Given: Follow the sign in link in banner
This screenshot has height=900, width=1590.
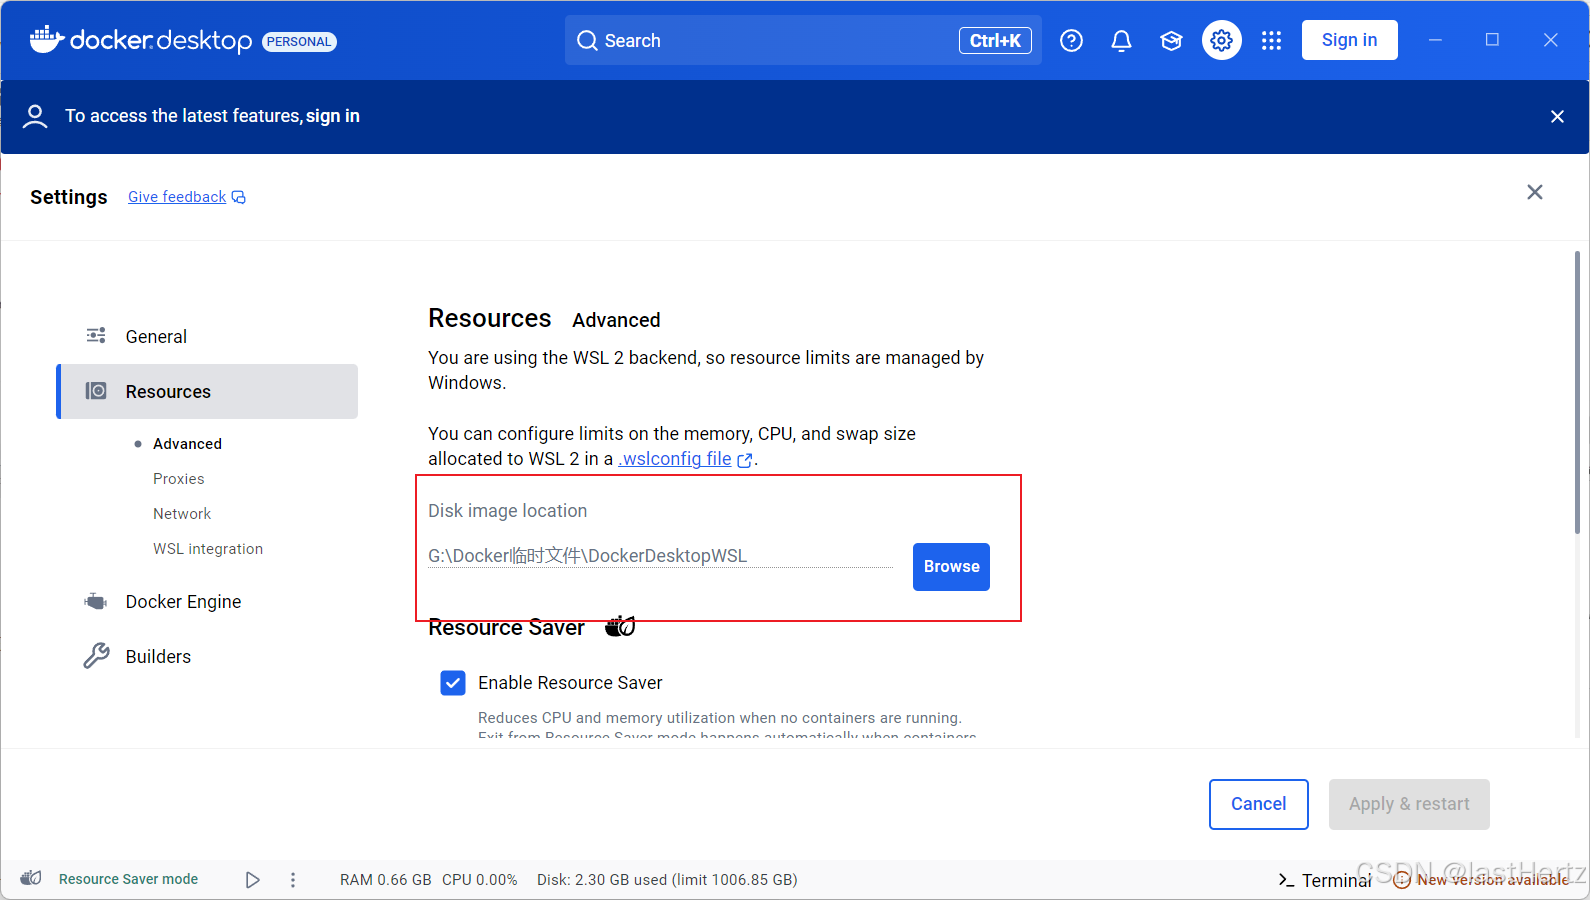Looking at the screenshot, I should [333, 116].
